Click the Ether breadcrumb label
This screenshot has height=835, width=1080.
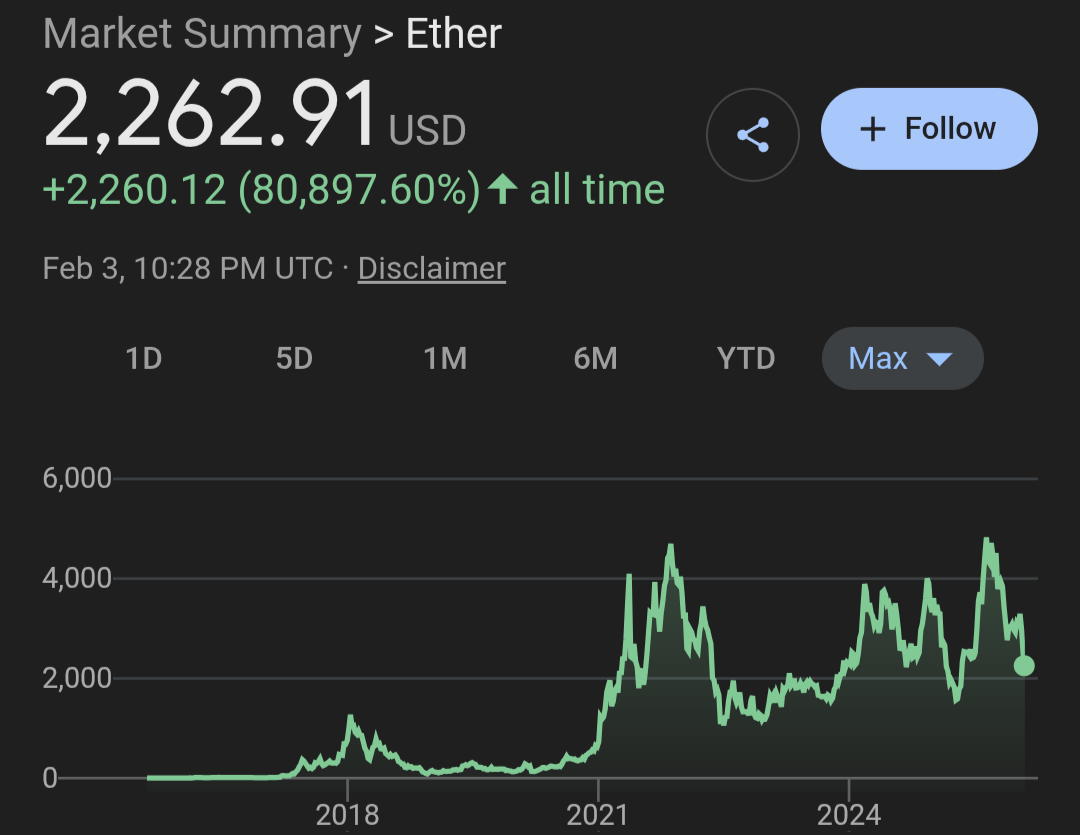pos(453,34)
